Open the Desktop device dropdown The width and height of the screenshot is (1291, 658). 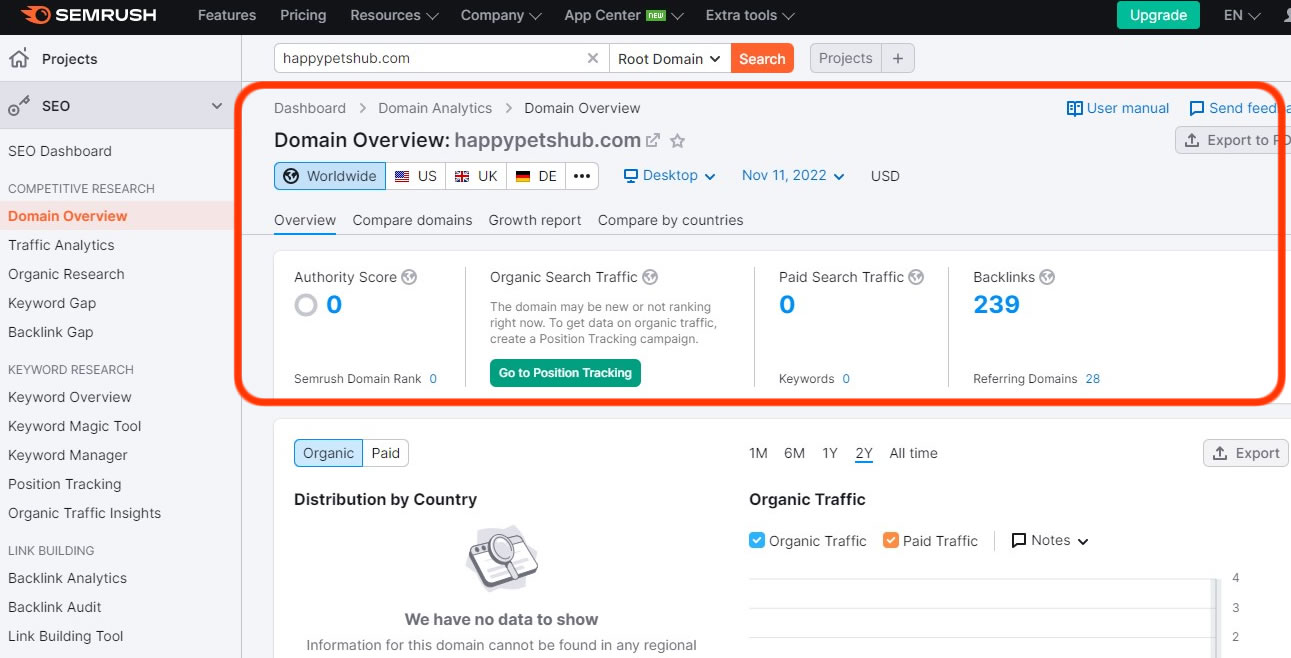pos(670,176)
